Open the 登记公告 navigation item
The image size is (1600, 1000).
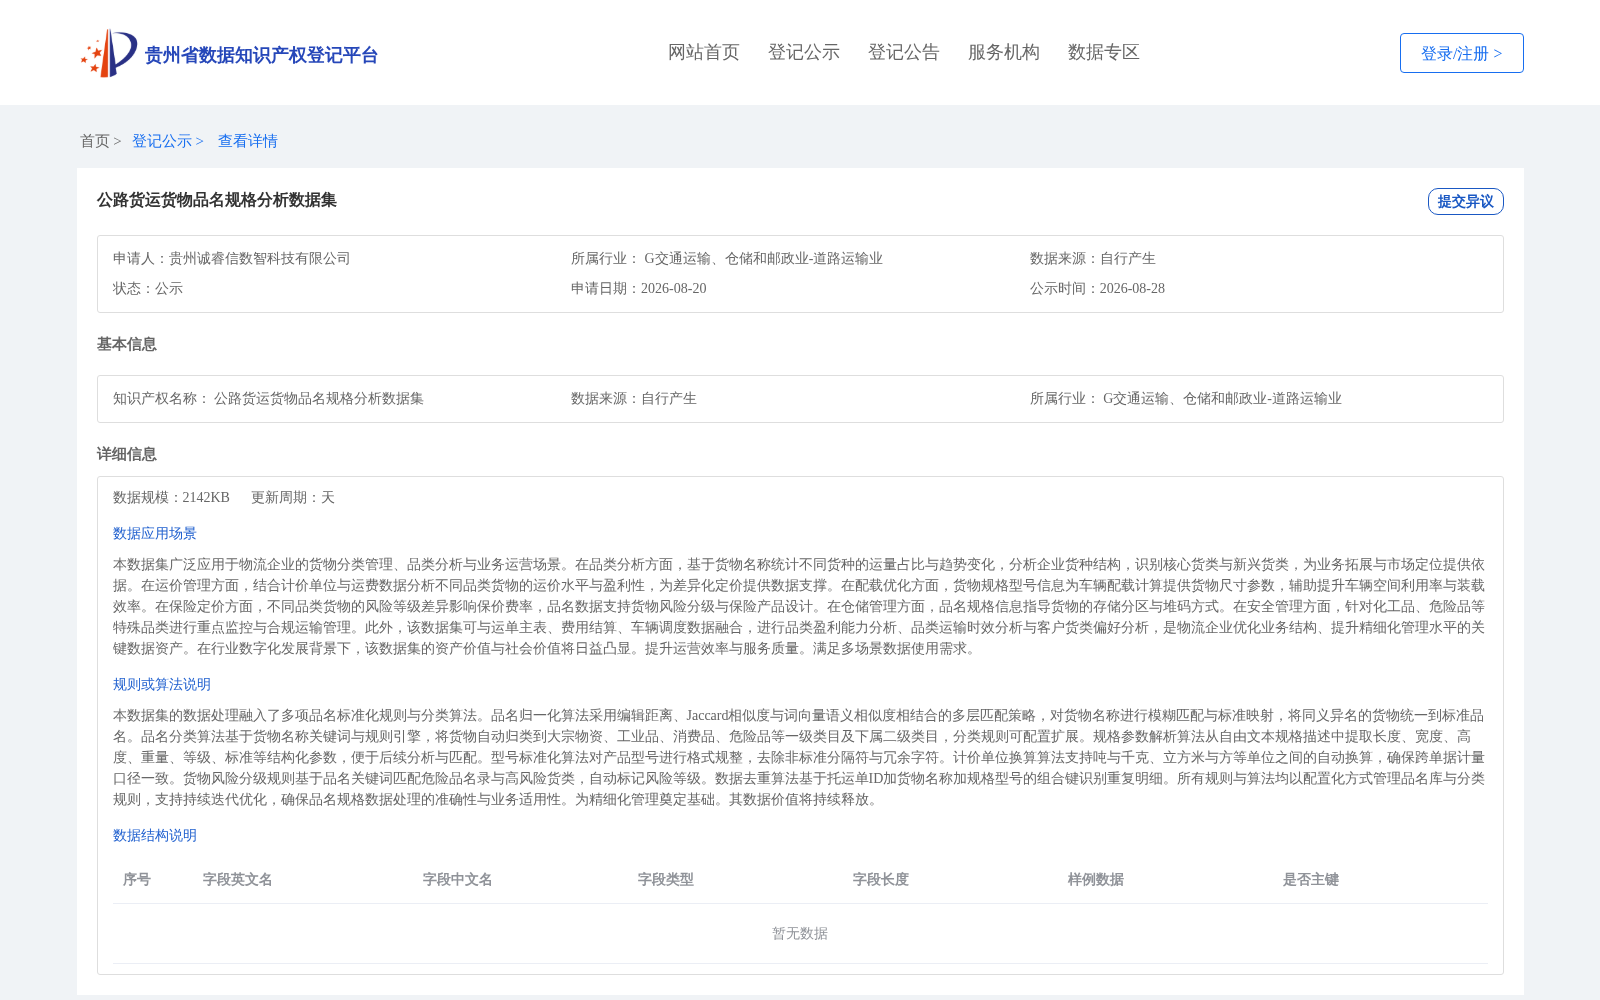pos(904,52)
